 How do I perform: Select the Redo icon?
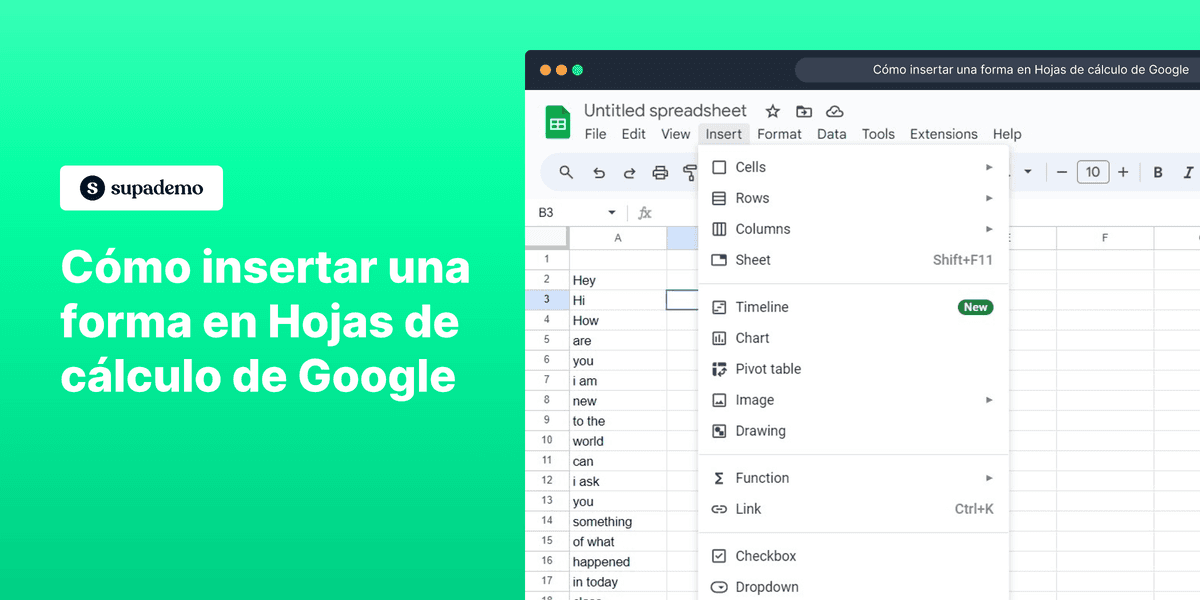[x=629, y=172]
